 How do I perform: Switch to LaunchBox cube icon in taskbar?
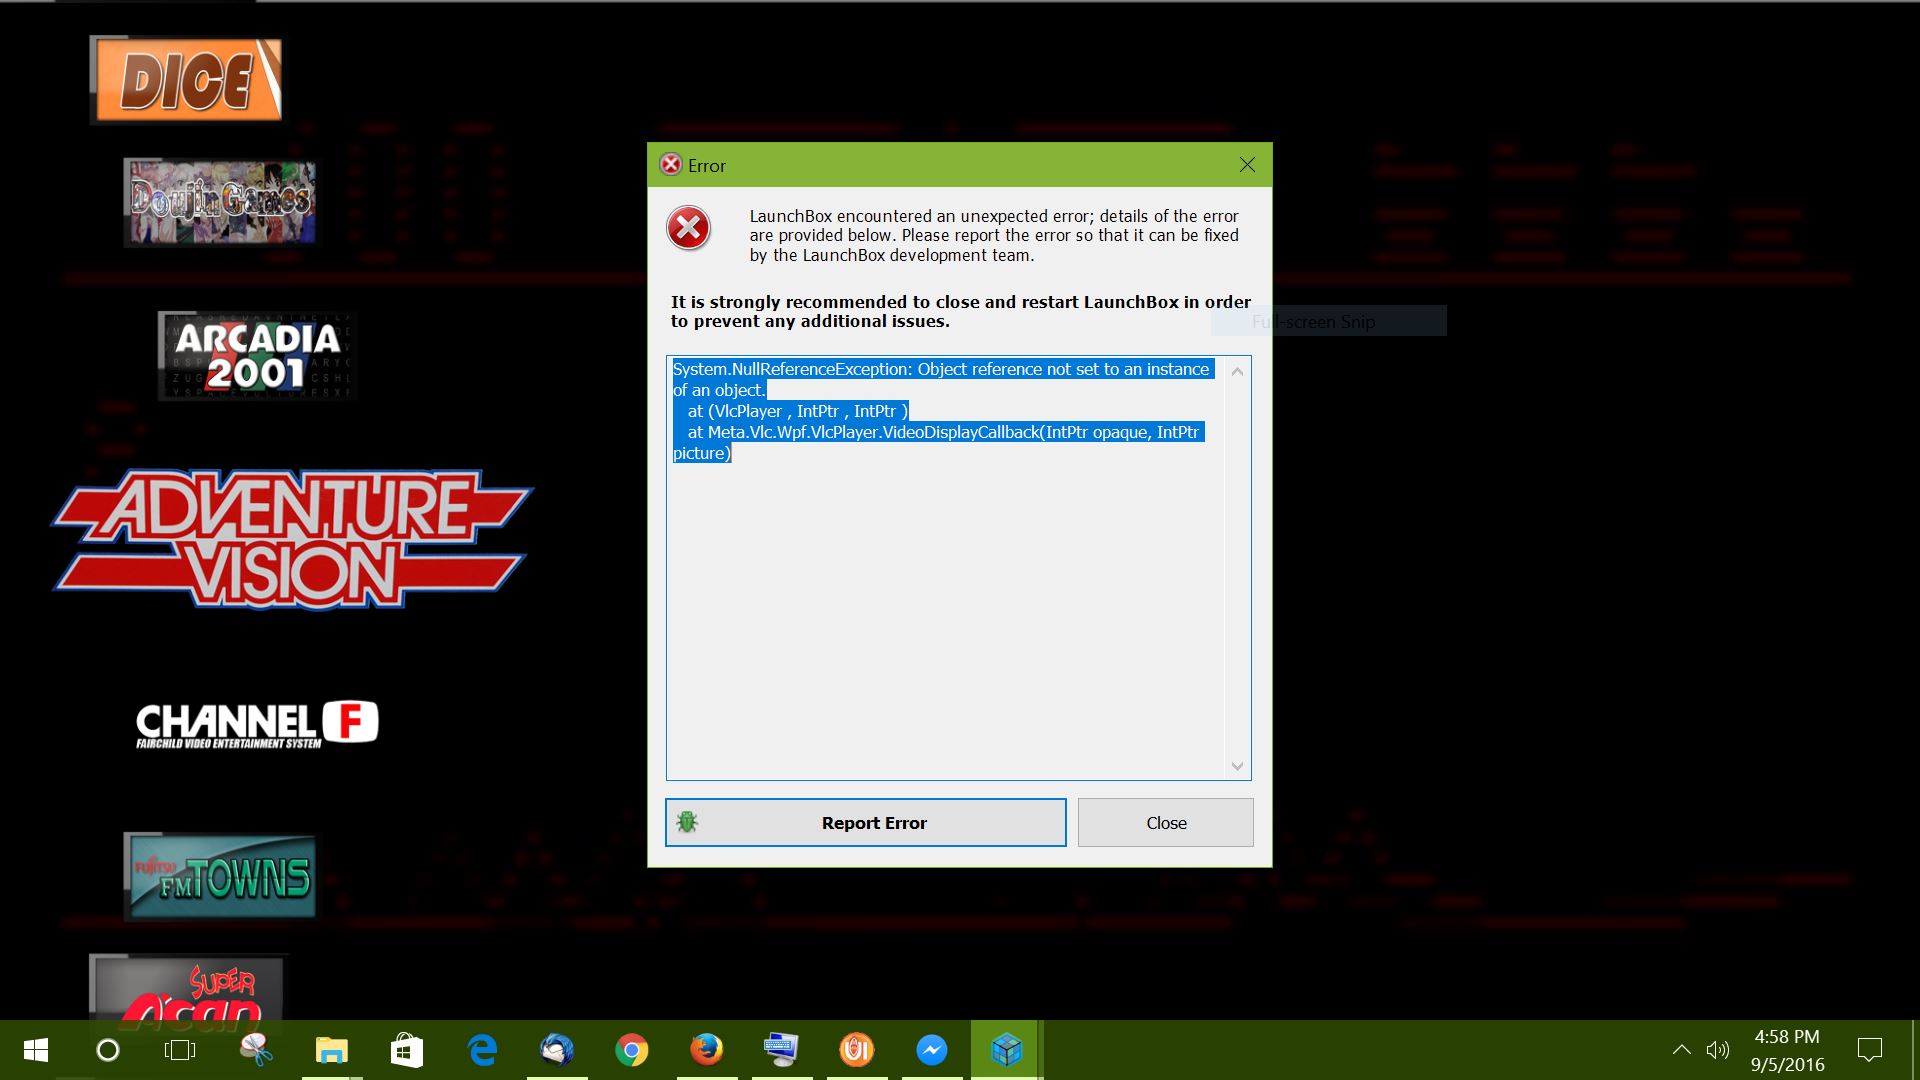pos(1007,1050)
